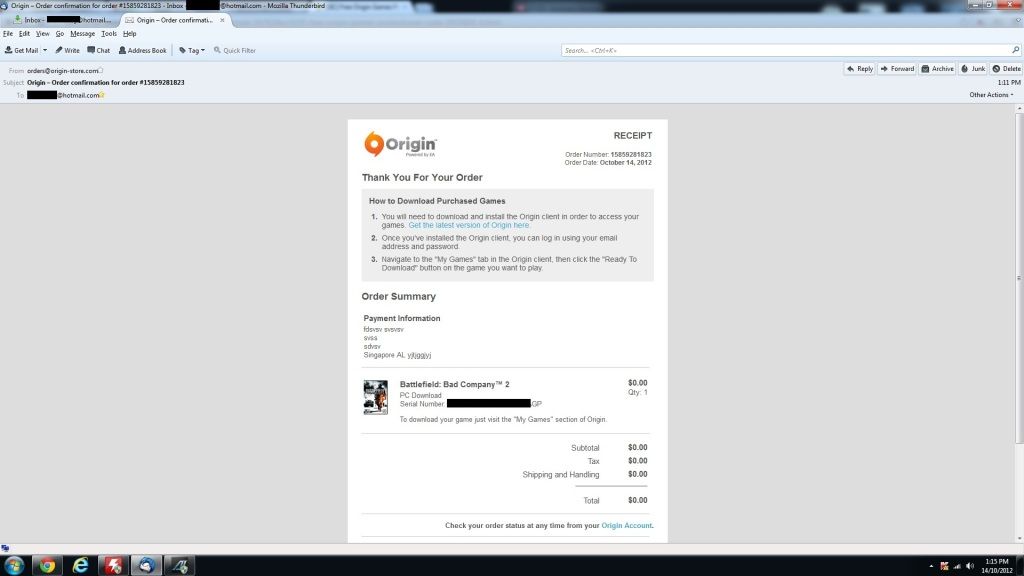Click the star beside the hotmail recipient

point(103,95)
